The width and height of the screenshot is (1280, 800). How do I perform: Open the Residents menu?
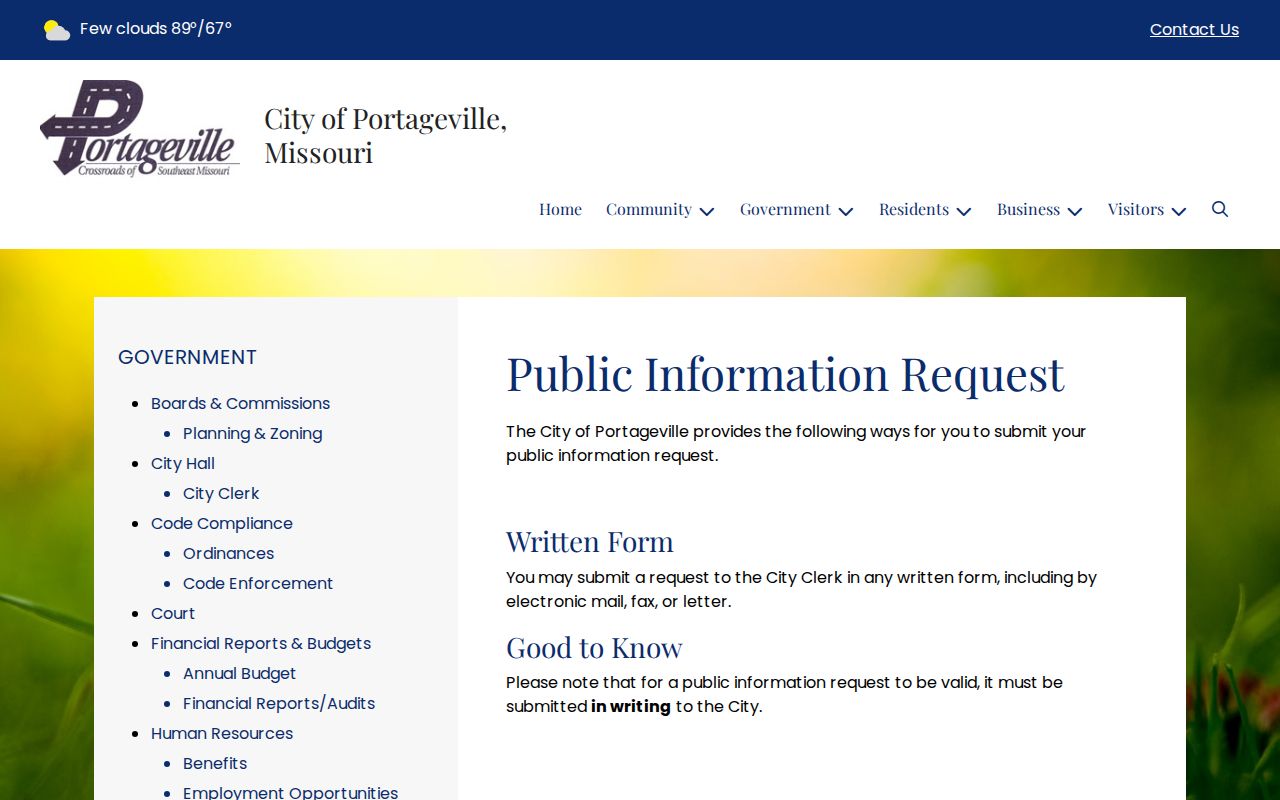point(914,209)
